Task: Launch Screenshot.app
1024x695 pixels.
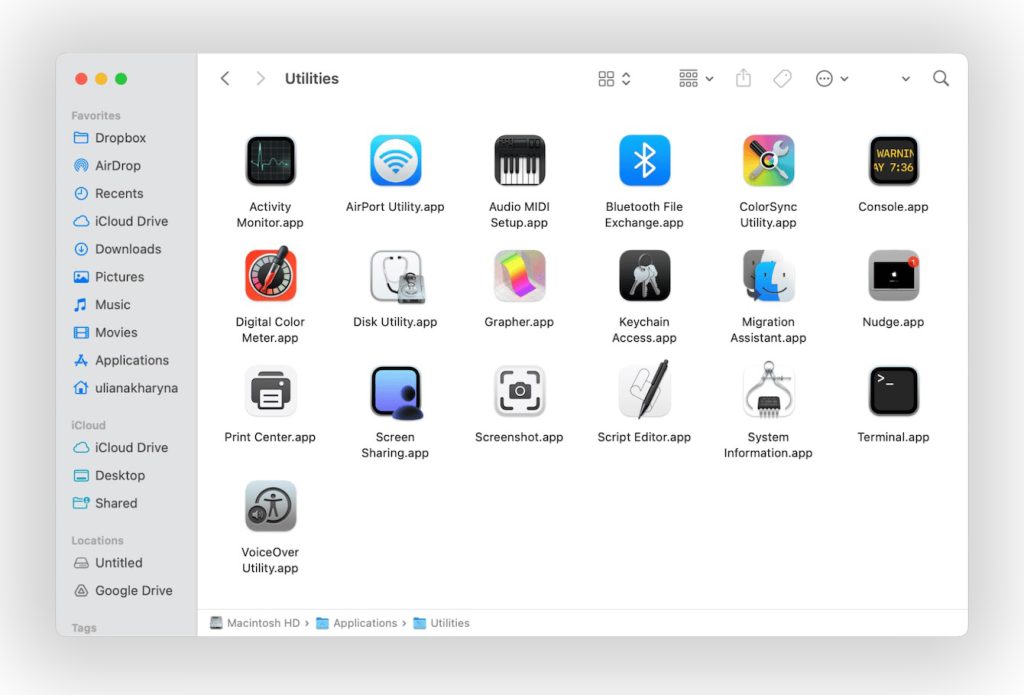Action: [519, 391]
